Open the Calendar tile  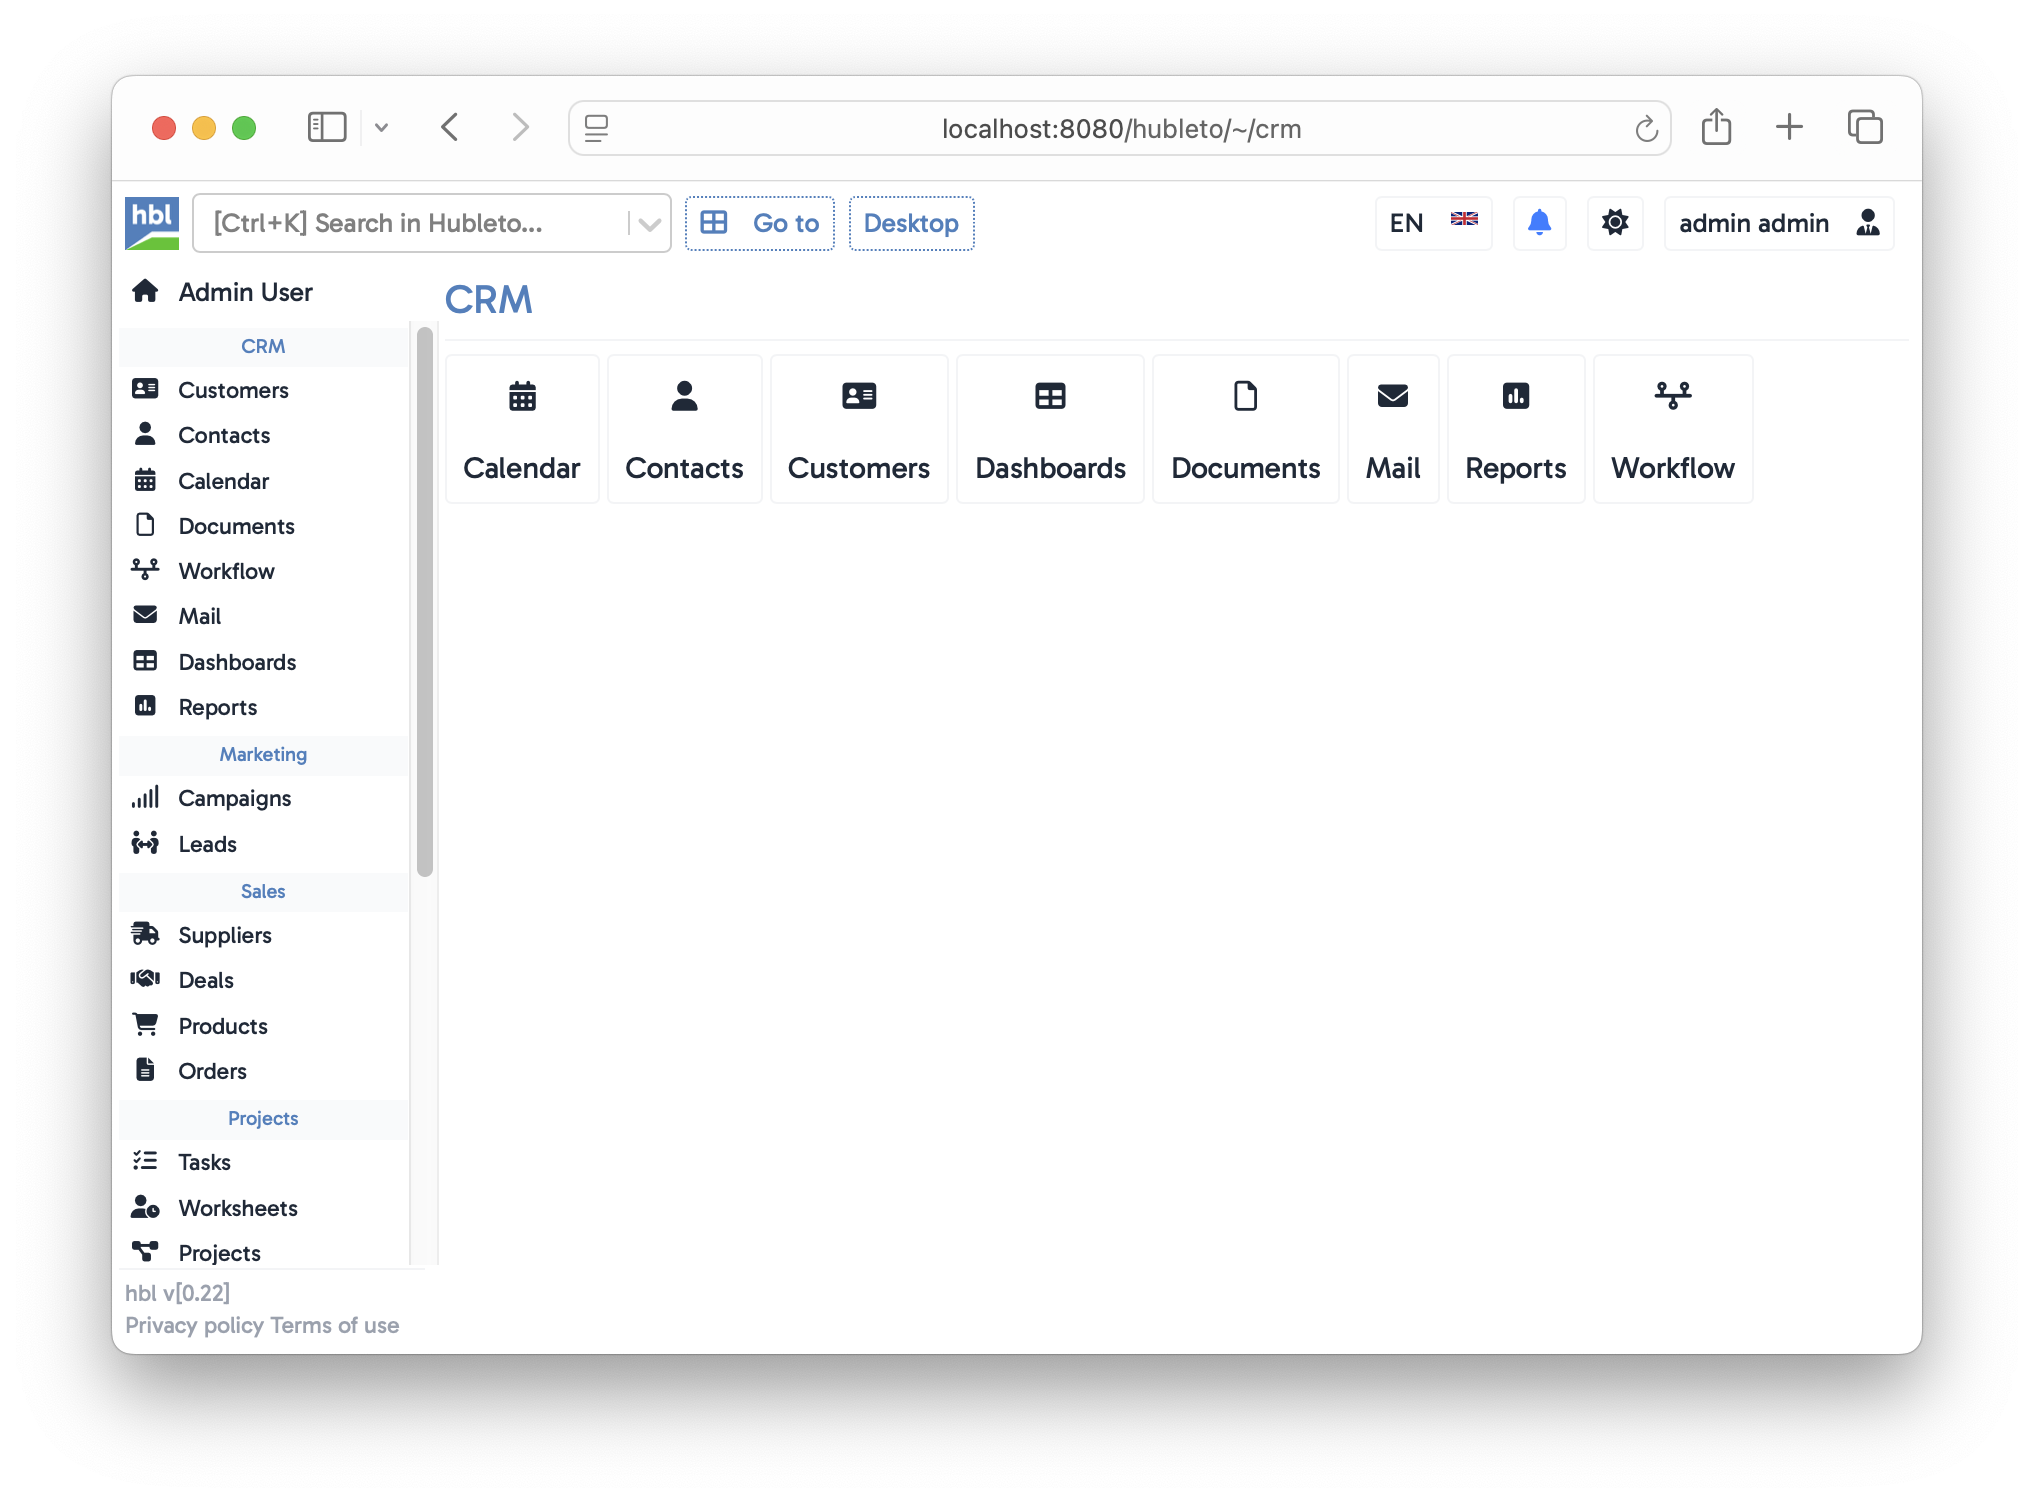click(x=522, y=430)
